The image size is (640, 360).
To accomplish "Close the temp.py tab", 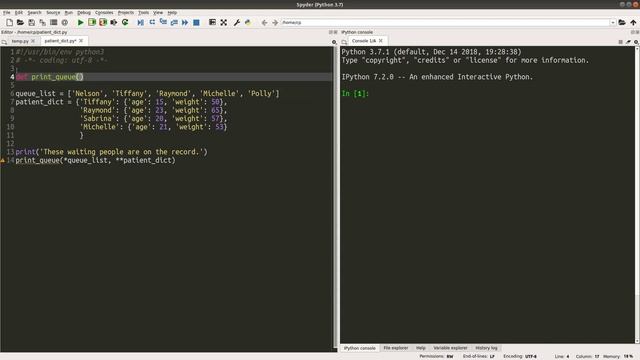I will coord(33,41).
